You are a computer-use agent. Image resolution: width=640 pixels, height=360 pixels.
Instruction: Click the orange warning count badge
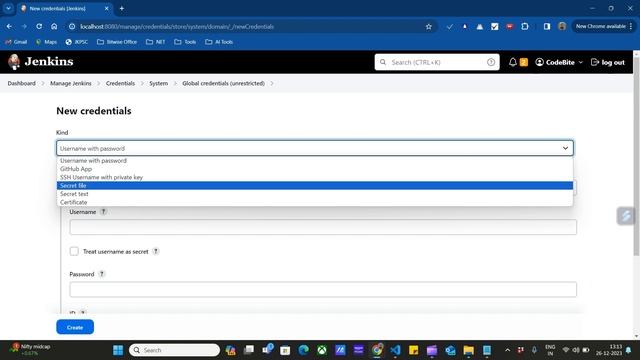[x=524, y=62]
